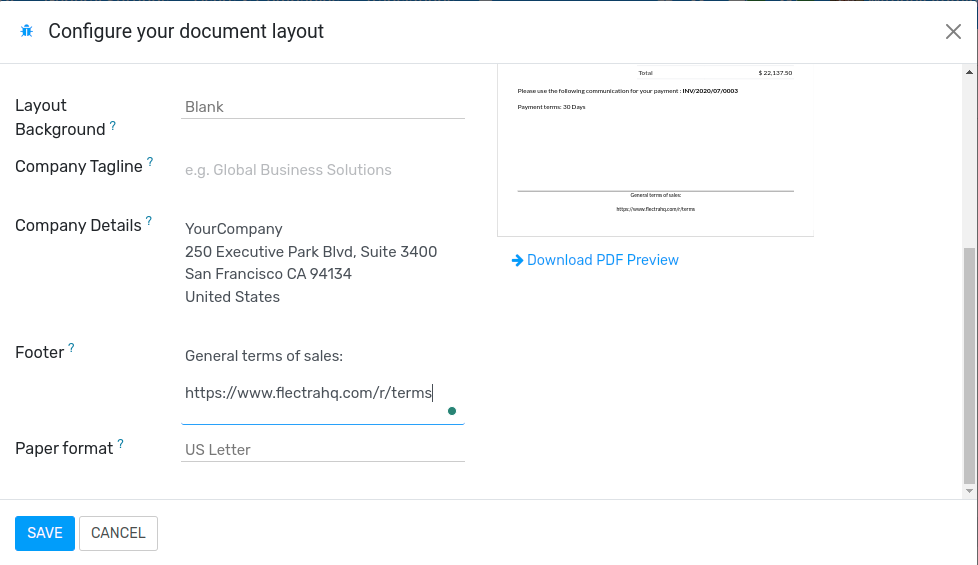Click the scrollbar down arrow
The width and height of the screenshot is (978, 565).
tap(969, 491)
